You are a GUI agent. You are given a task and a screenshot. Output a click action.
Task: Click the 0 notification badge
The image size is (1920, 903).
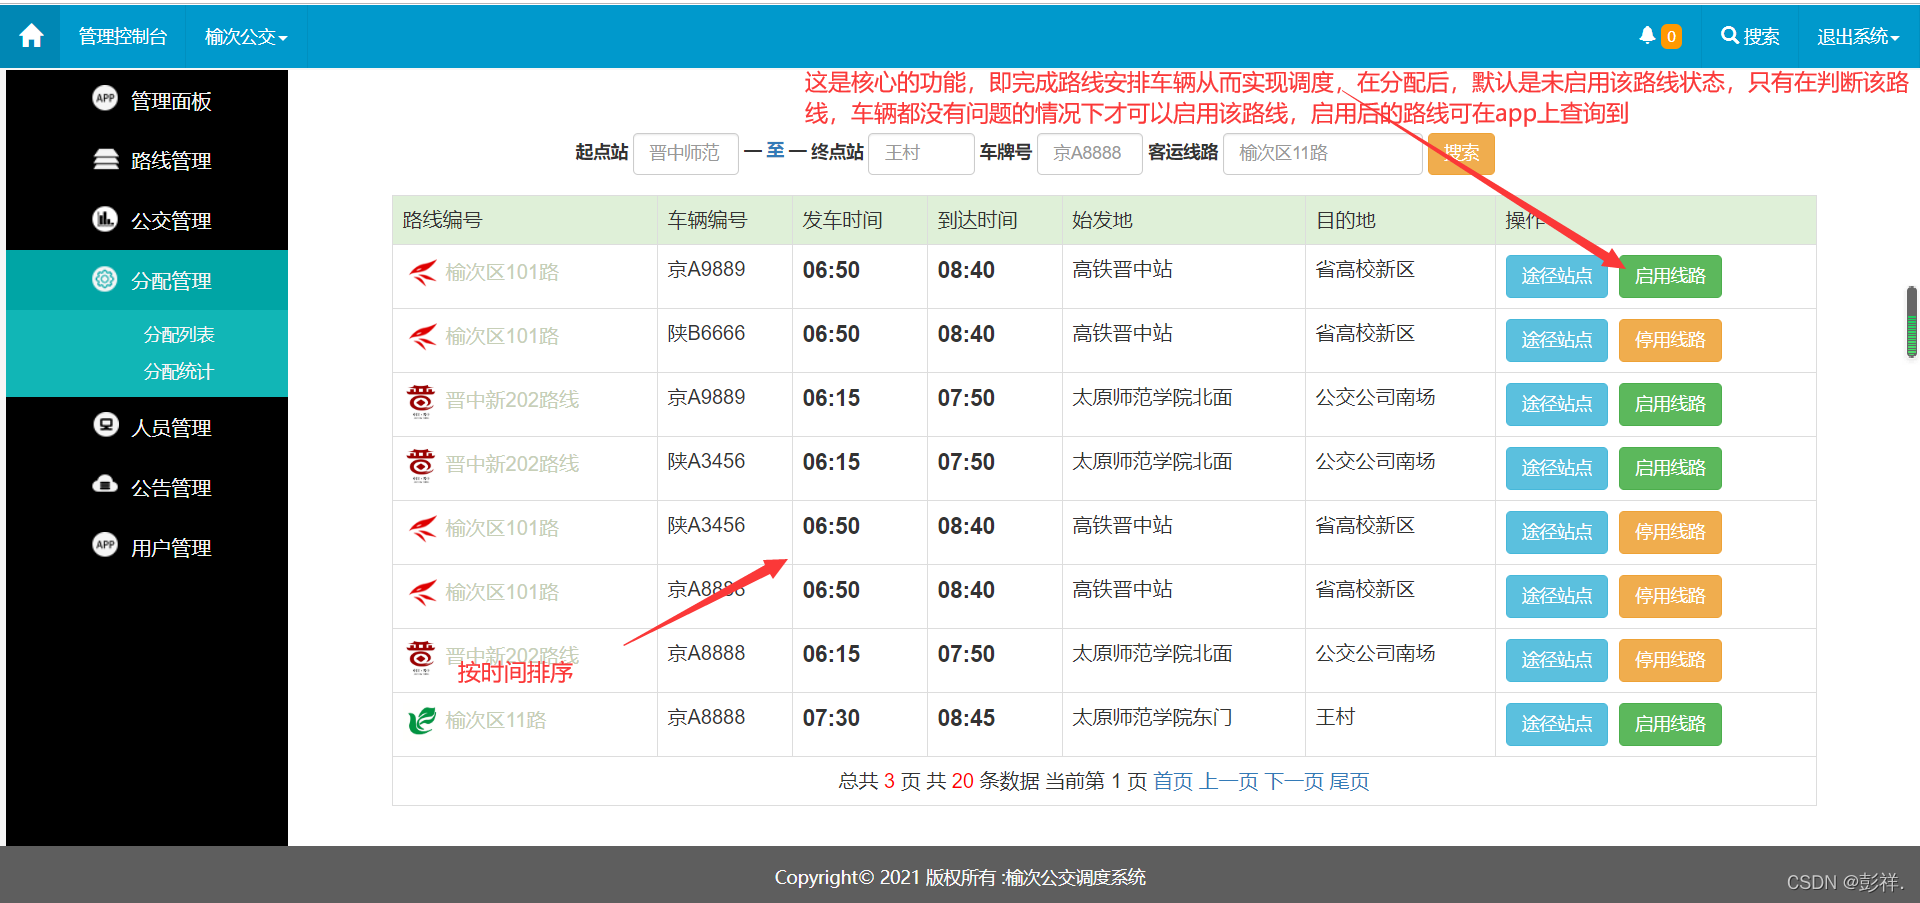click(1671, 37)
